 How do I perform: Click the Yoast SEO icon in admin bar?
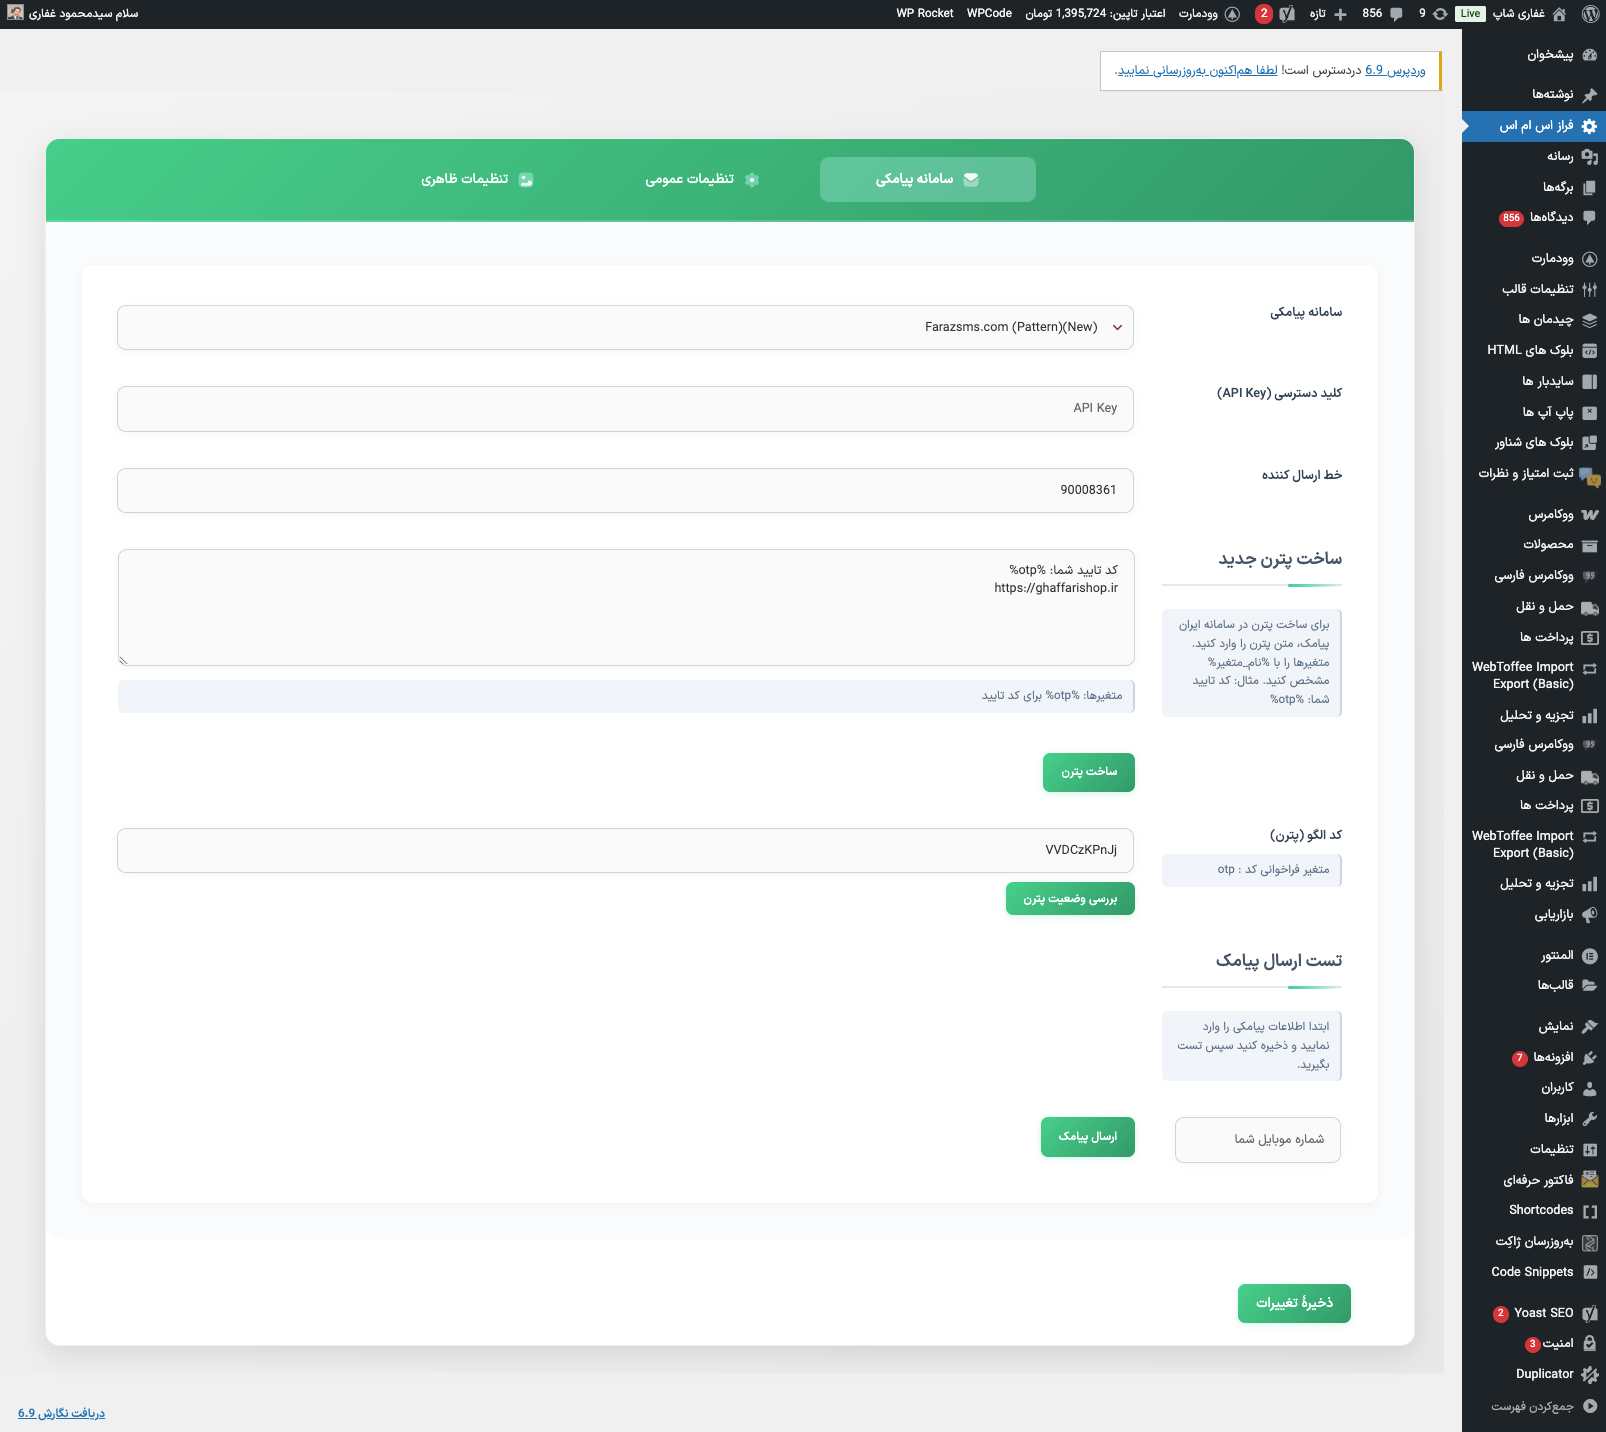click(x=1287, y=14)
